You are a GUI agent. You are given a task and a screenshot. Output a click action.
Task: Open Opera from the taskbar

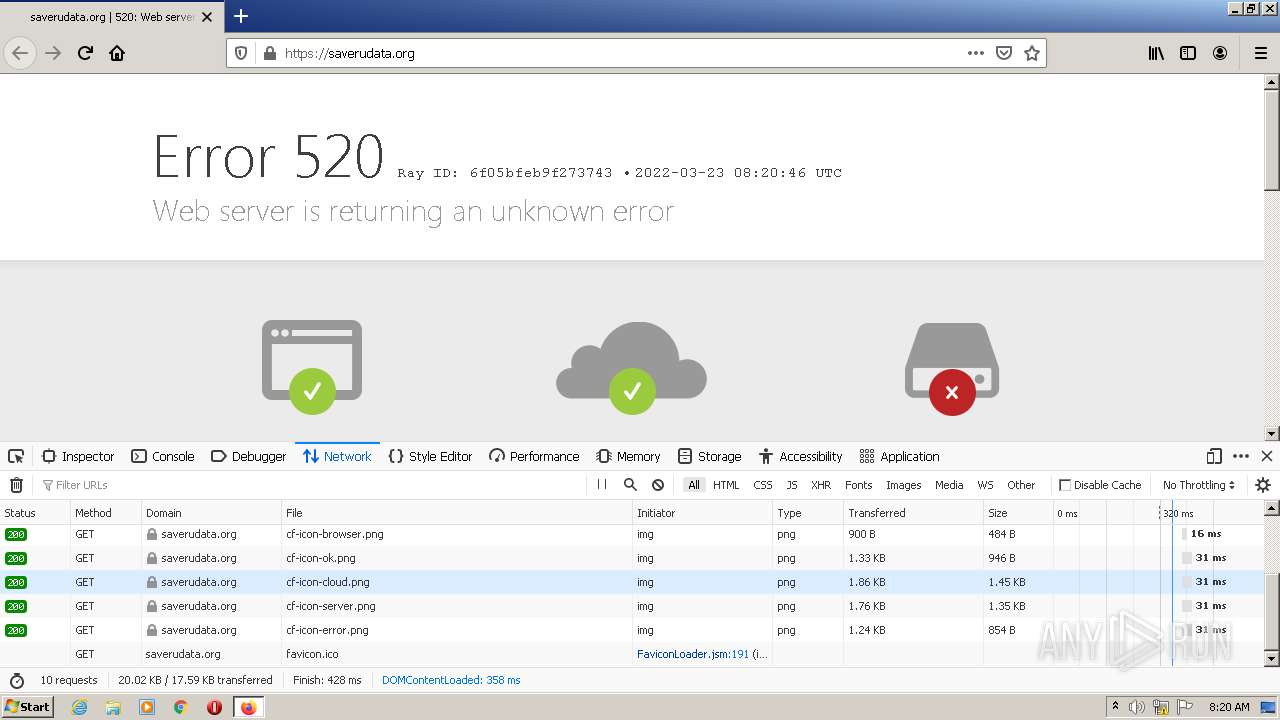pyautogui.click(x=214, y=707)
